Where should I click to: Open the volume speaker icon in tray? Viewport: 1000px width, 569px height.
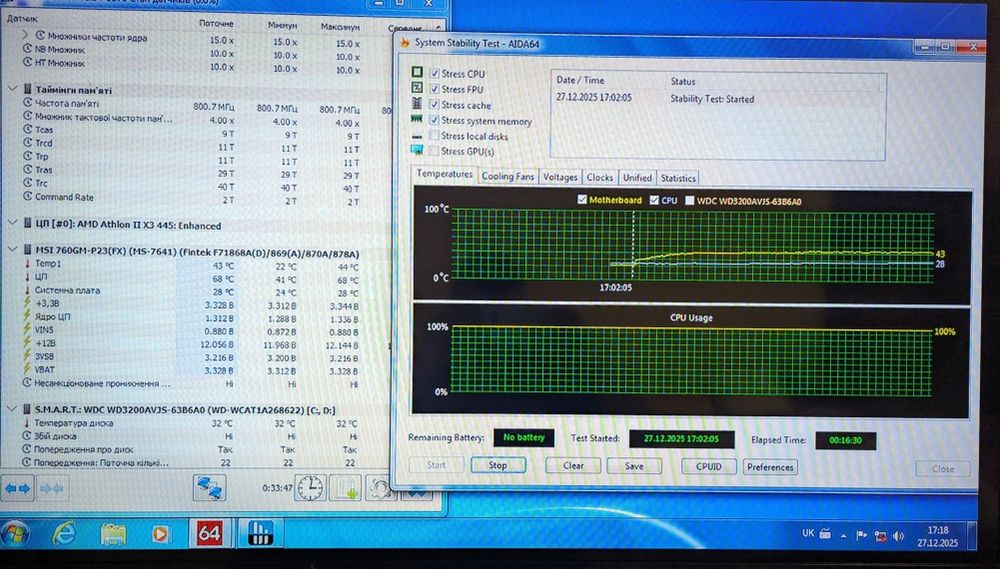899,536
